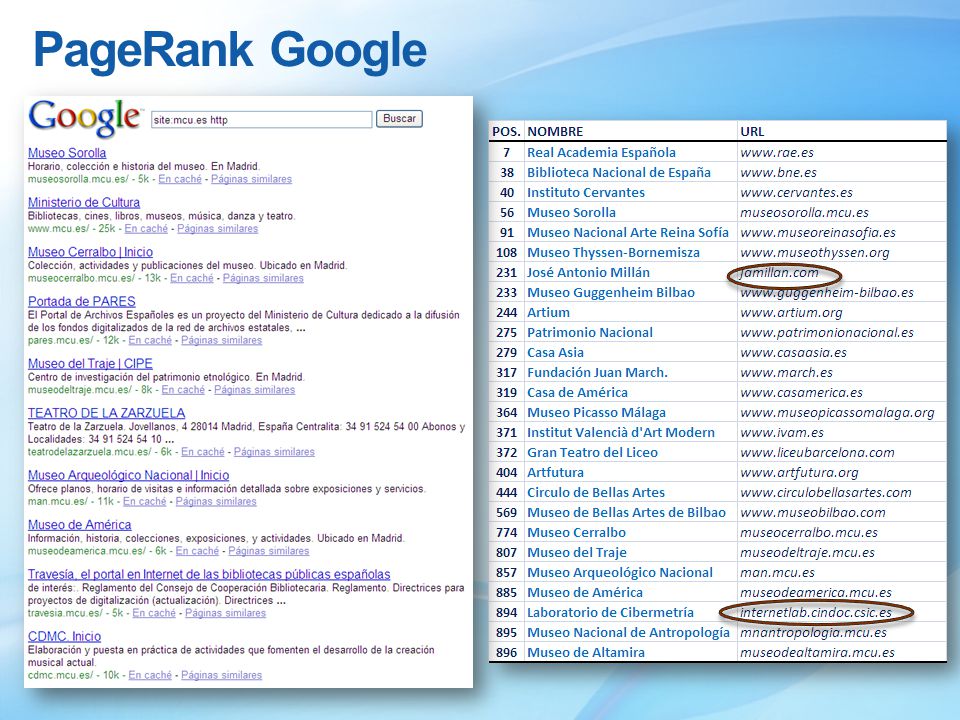Click the NOMBRE column header

[555, 132]
